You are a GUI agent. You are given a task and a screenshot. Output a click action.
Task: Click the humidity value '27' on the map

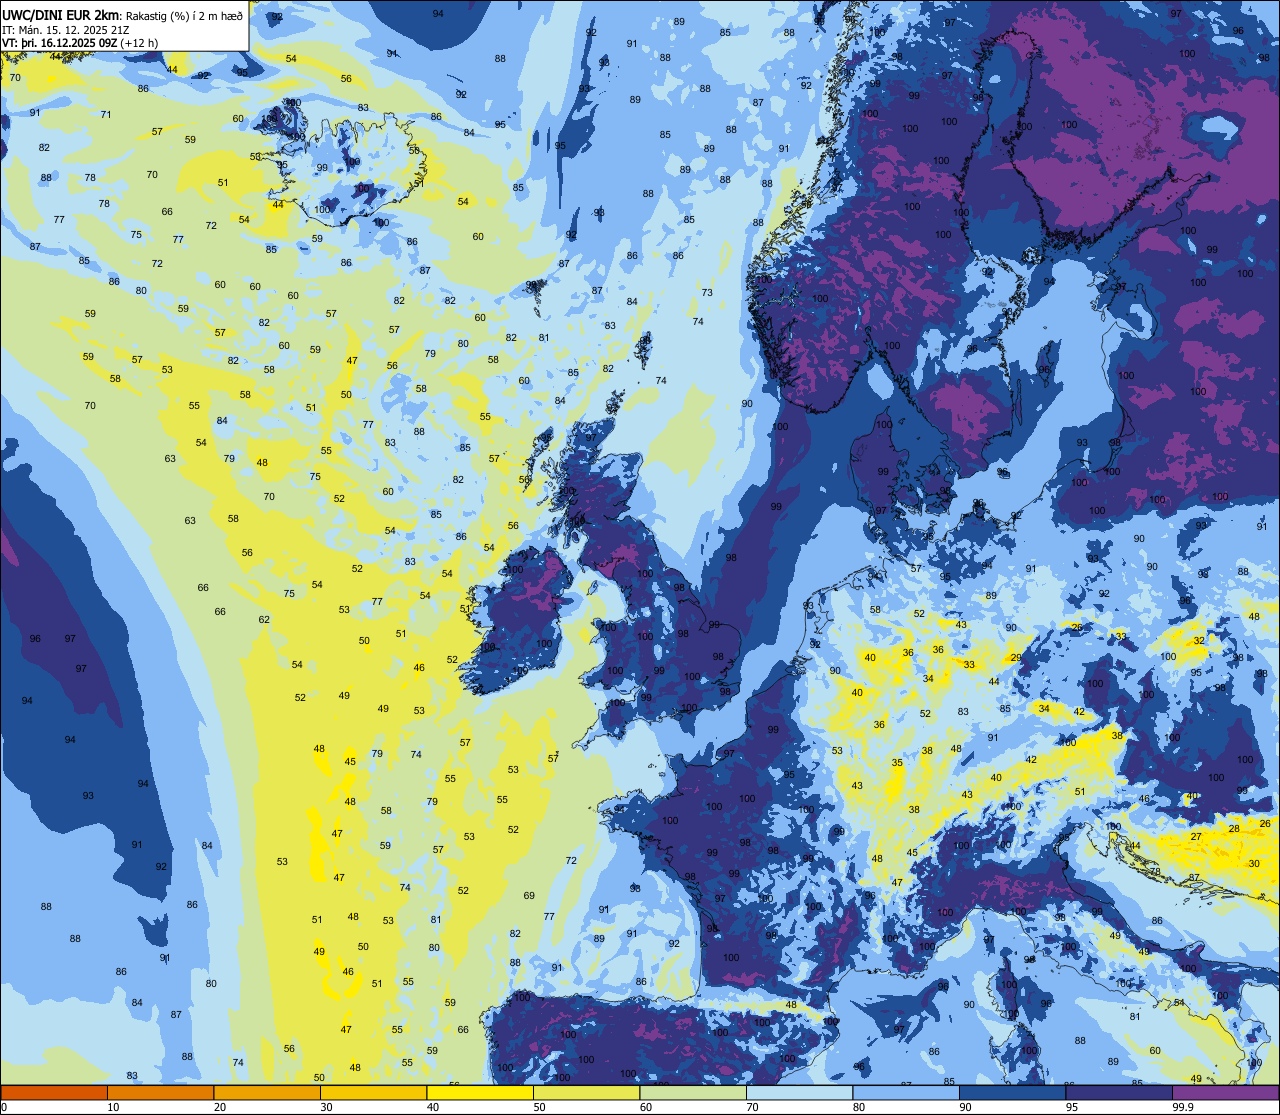click(1196, 836)
